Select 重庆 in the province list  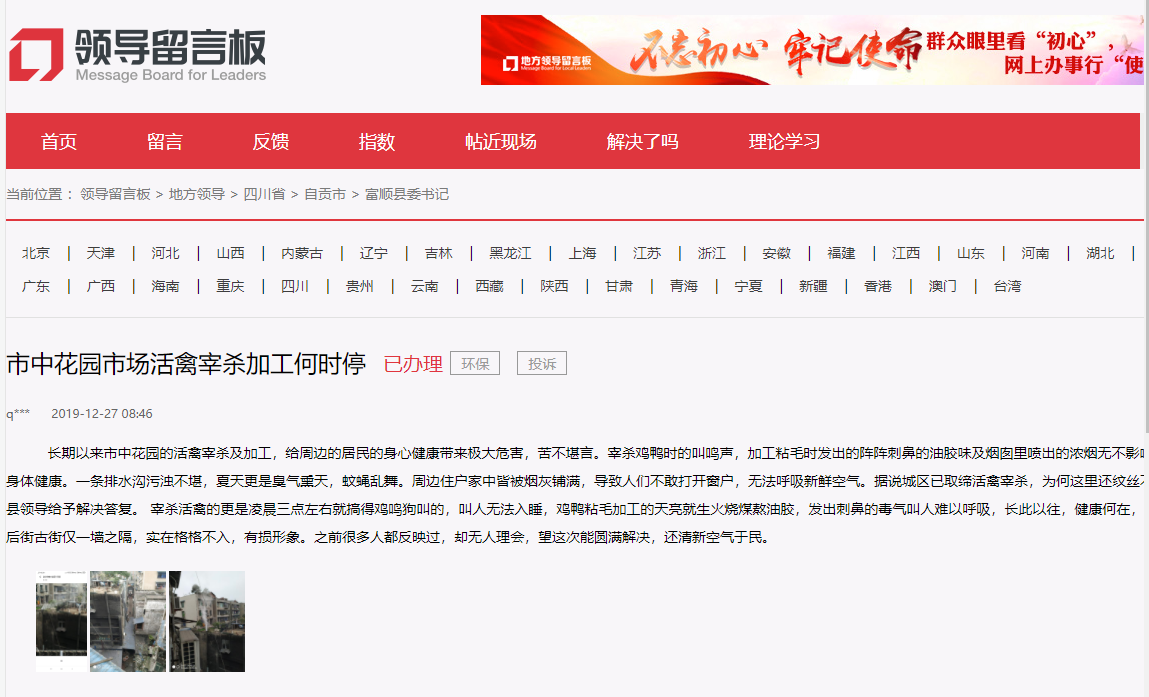pyautogui.click(x=230, y=286)
